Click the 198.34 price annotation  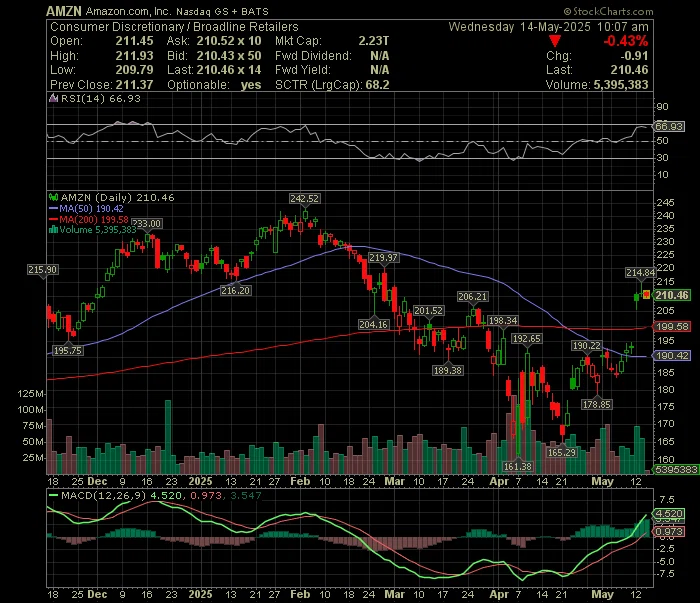pos(503,320)
